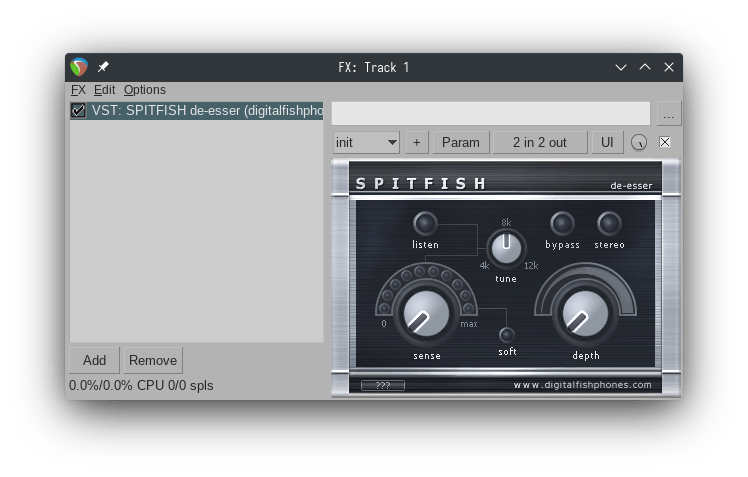Click the depth knob
The width and height of the screenshot is (748, 477).
(585, 314)
